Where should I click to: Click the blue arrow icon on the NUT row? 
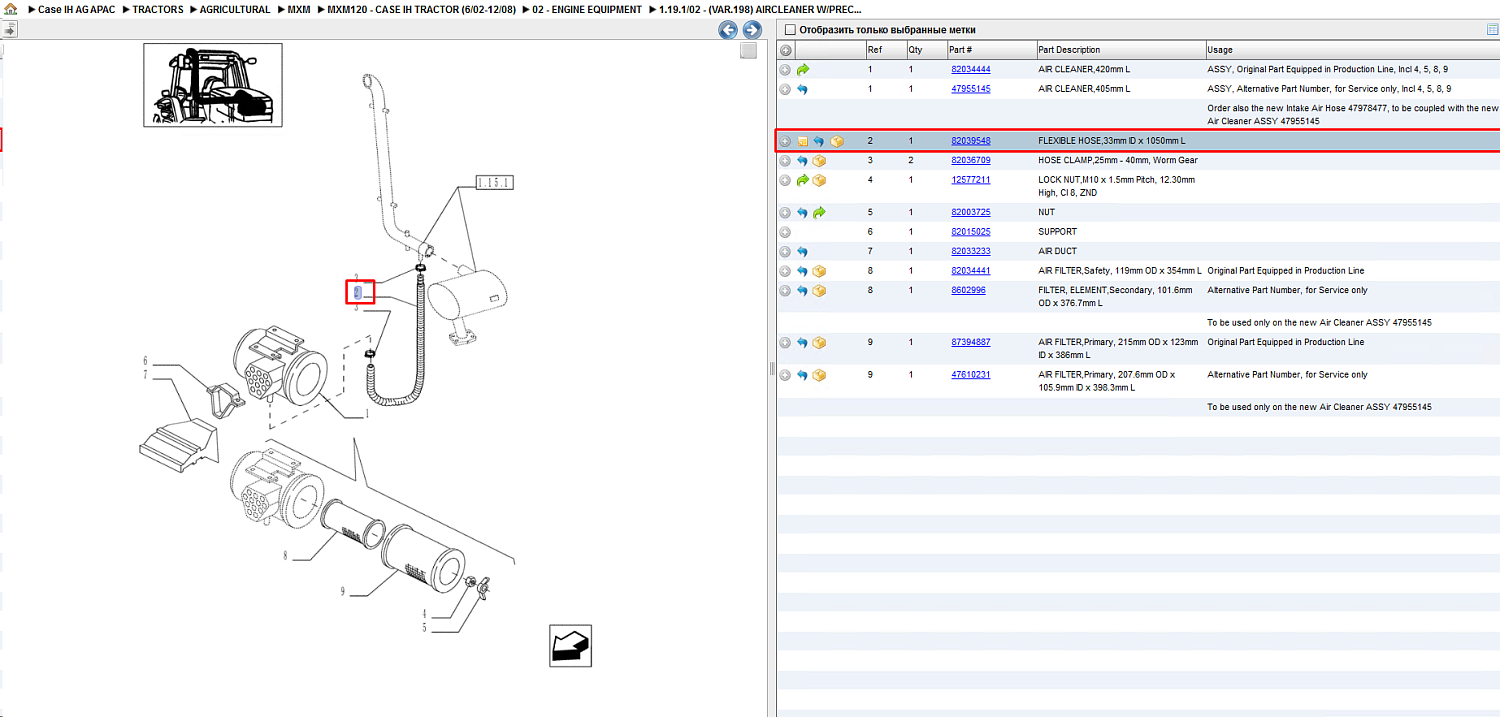803,212
